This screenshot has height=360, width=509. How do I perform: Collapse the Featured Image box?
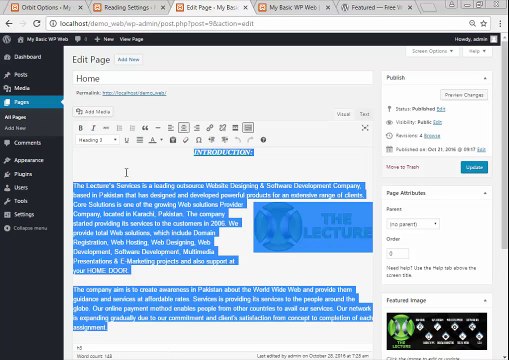coord(485,301)
